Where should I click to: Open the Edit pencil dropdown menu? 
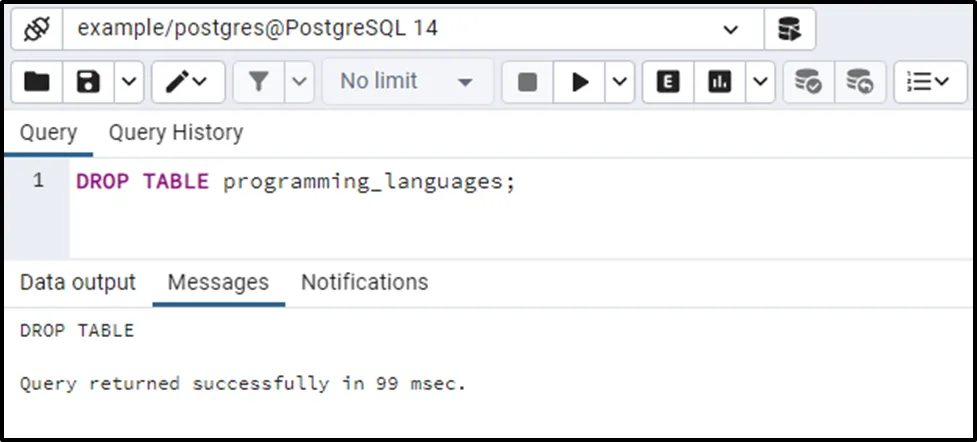coord(188,82)
